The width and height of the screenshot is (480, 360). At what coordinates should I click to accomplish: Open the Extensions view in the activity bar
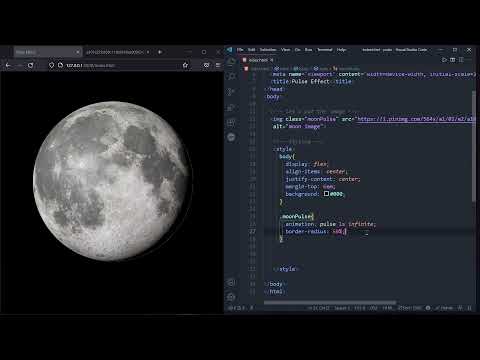coord(231,123)
